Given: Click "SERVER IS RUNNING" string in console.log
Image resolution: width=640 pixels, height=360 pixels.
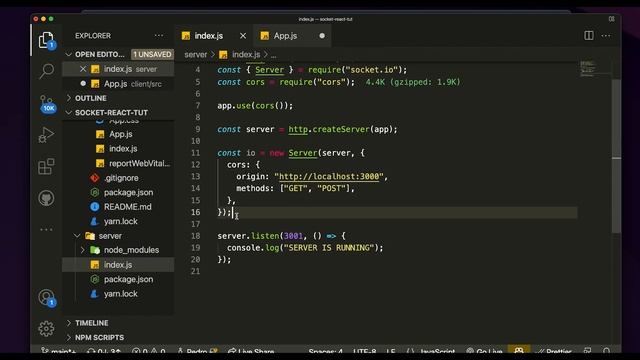Looking at the screenshot, I should click(329, 248).
